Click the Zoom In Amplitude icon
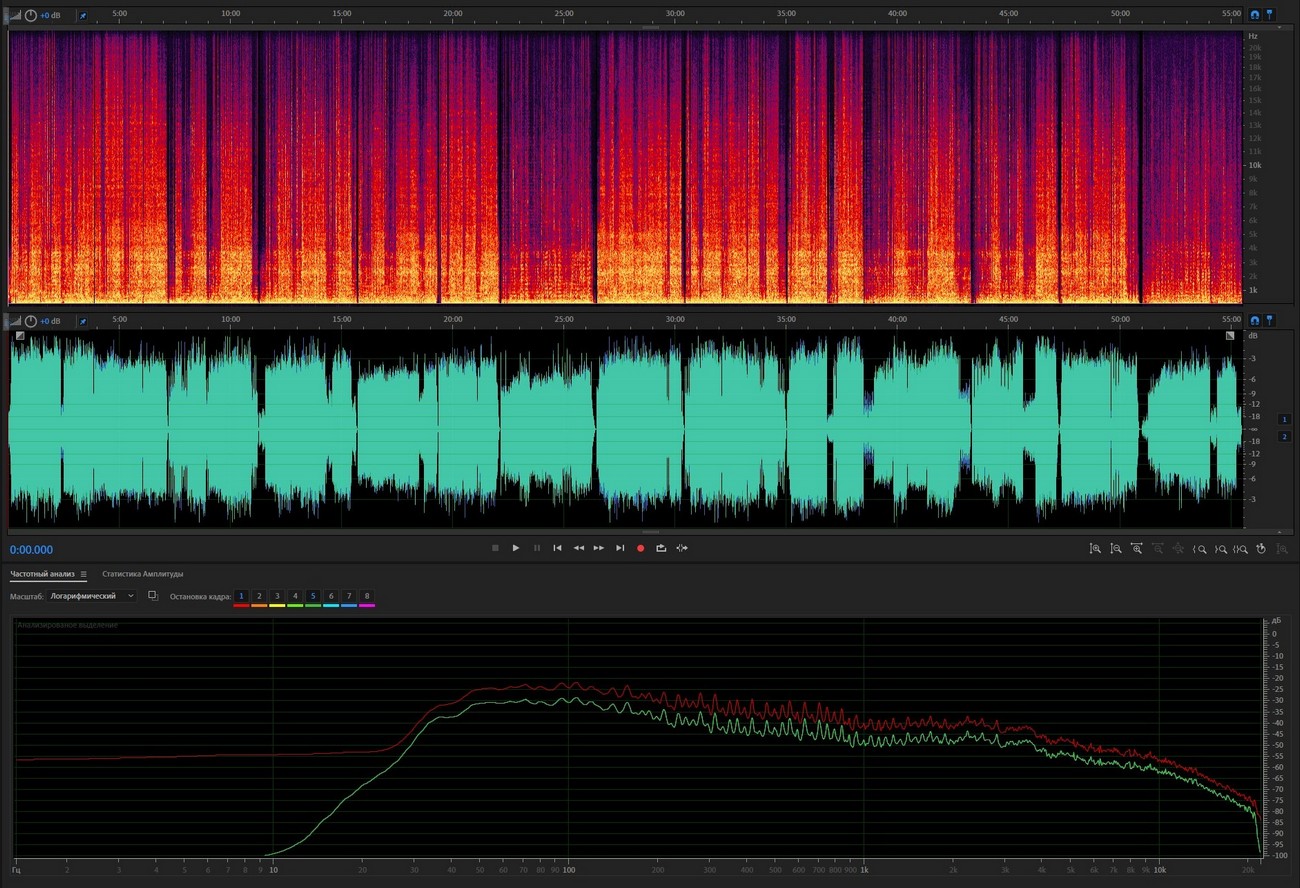 click(x=1095, y=548)
